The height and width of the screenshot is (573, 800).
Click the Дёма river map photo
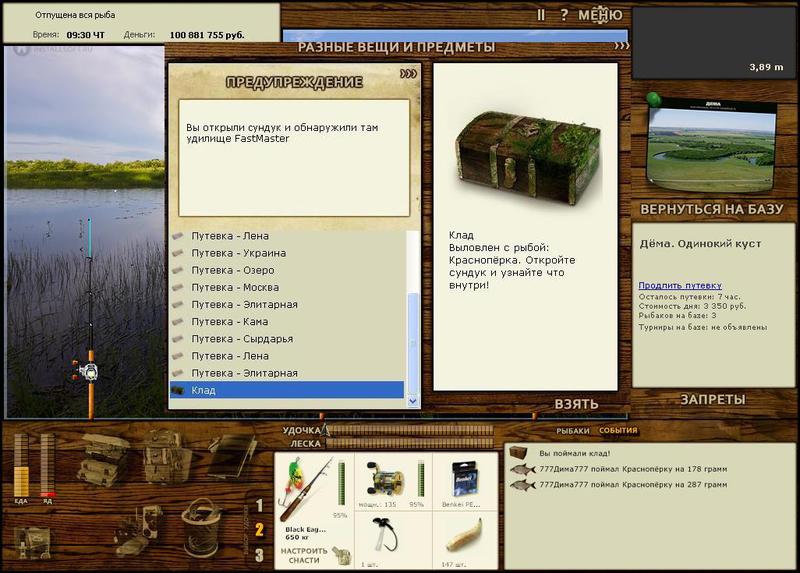[x=712, y=145]
